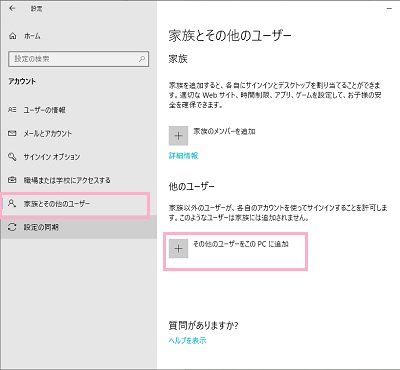The width and height of the screenshot is (400, 370).
Task: Click plus icon for その他のユーザーをこの PC に追加
Action: (178, 248)
